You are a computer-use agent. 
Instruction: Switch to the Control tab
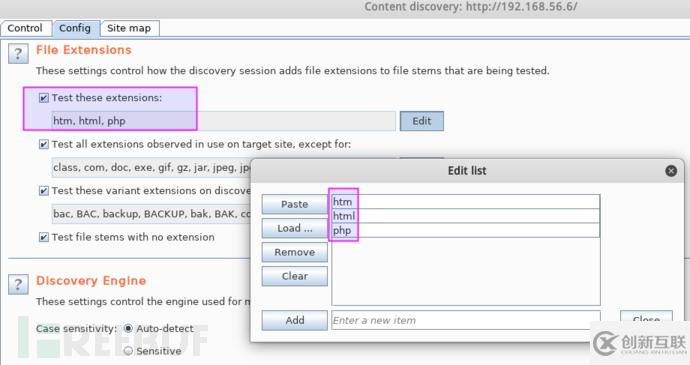(25, 28)
